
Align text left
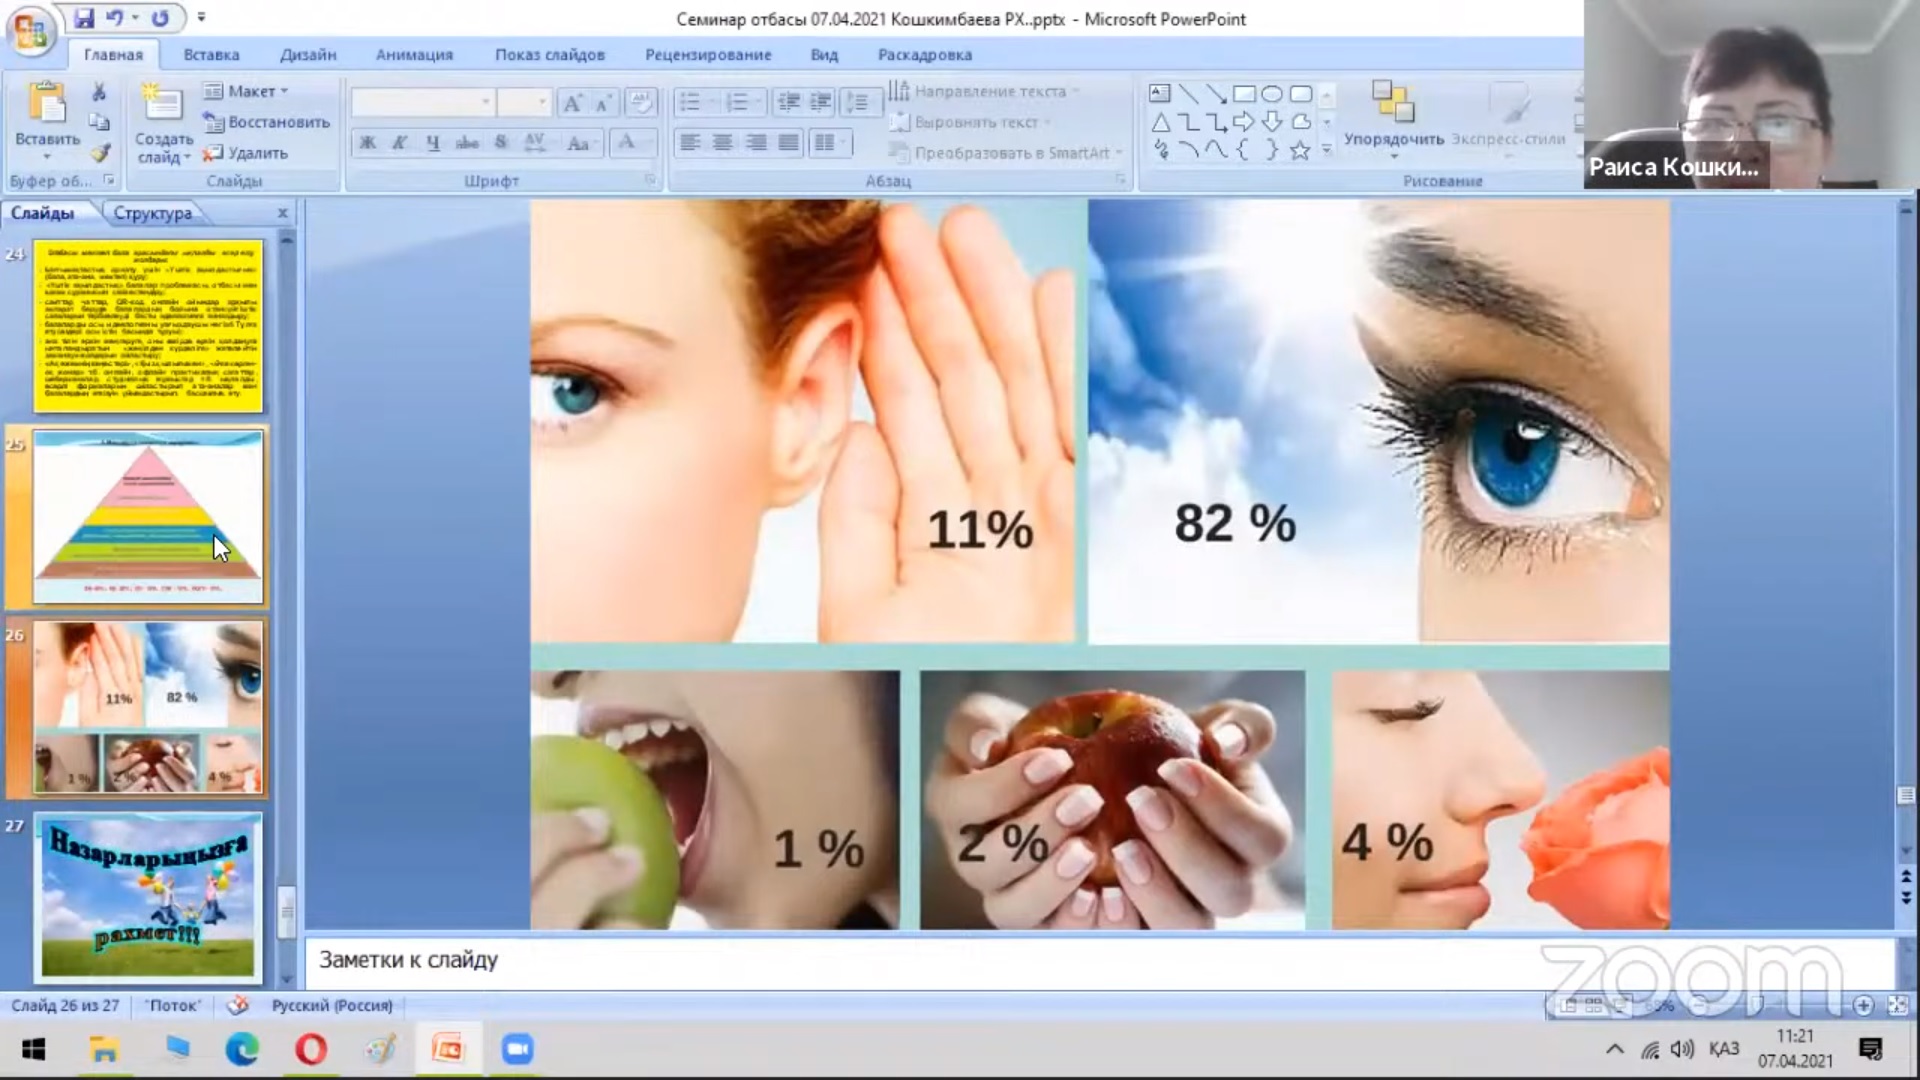[690, 143]
